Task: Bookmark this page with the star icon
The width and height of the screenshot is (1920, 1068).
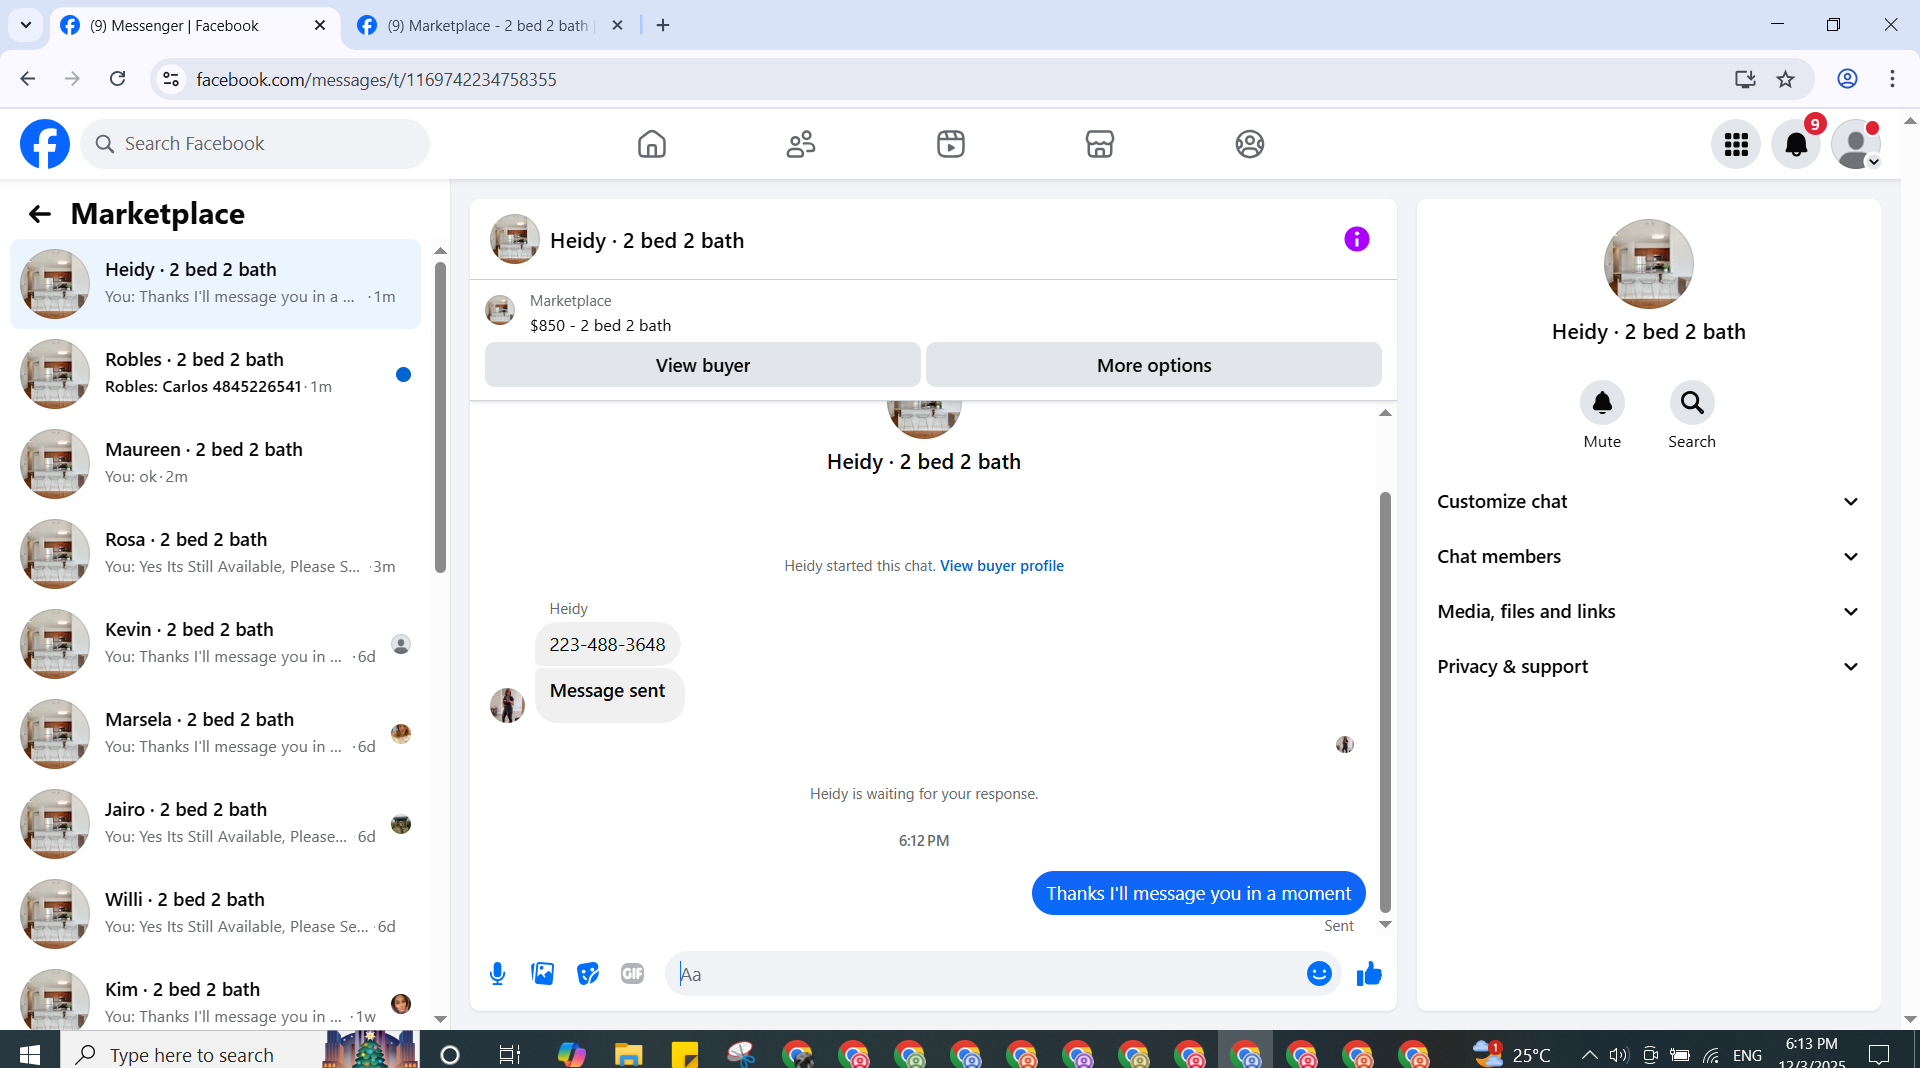Action: point(1786,79)
